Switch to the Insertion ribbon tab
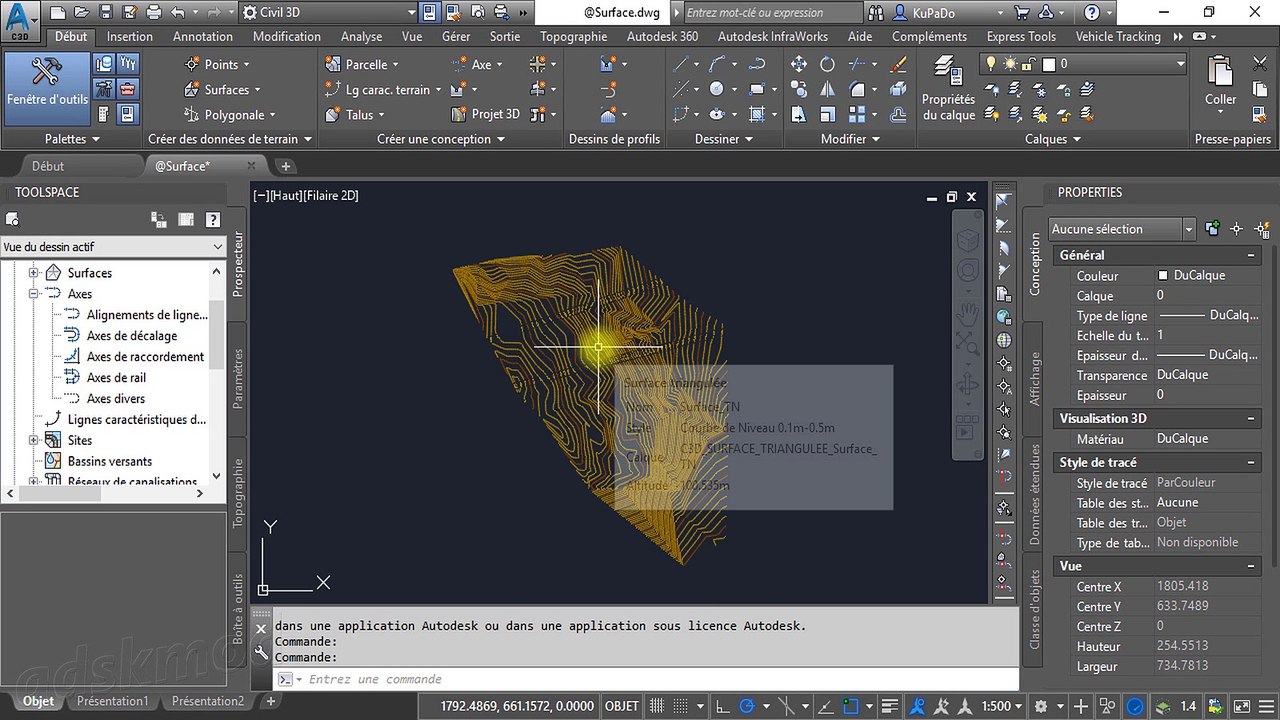Screen dimensions: 1280x720 point(130,37)
